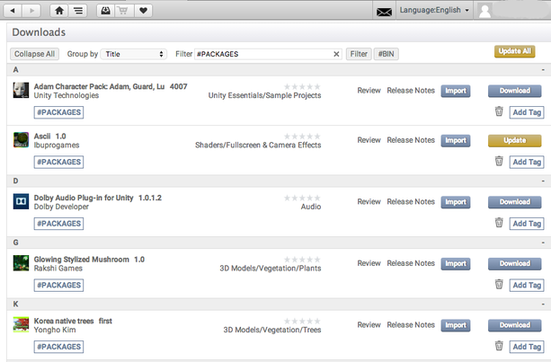Delete Dolby Audio Plug-in with trash icon
Image resolution: width=551 pixels, height=362 pixels.
pos(499,222)
